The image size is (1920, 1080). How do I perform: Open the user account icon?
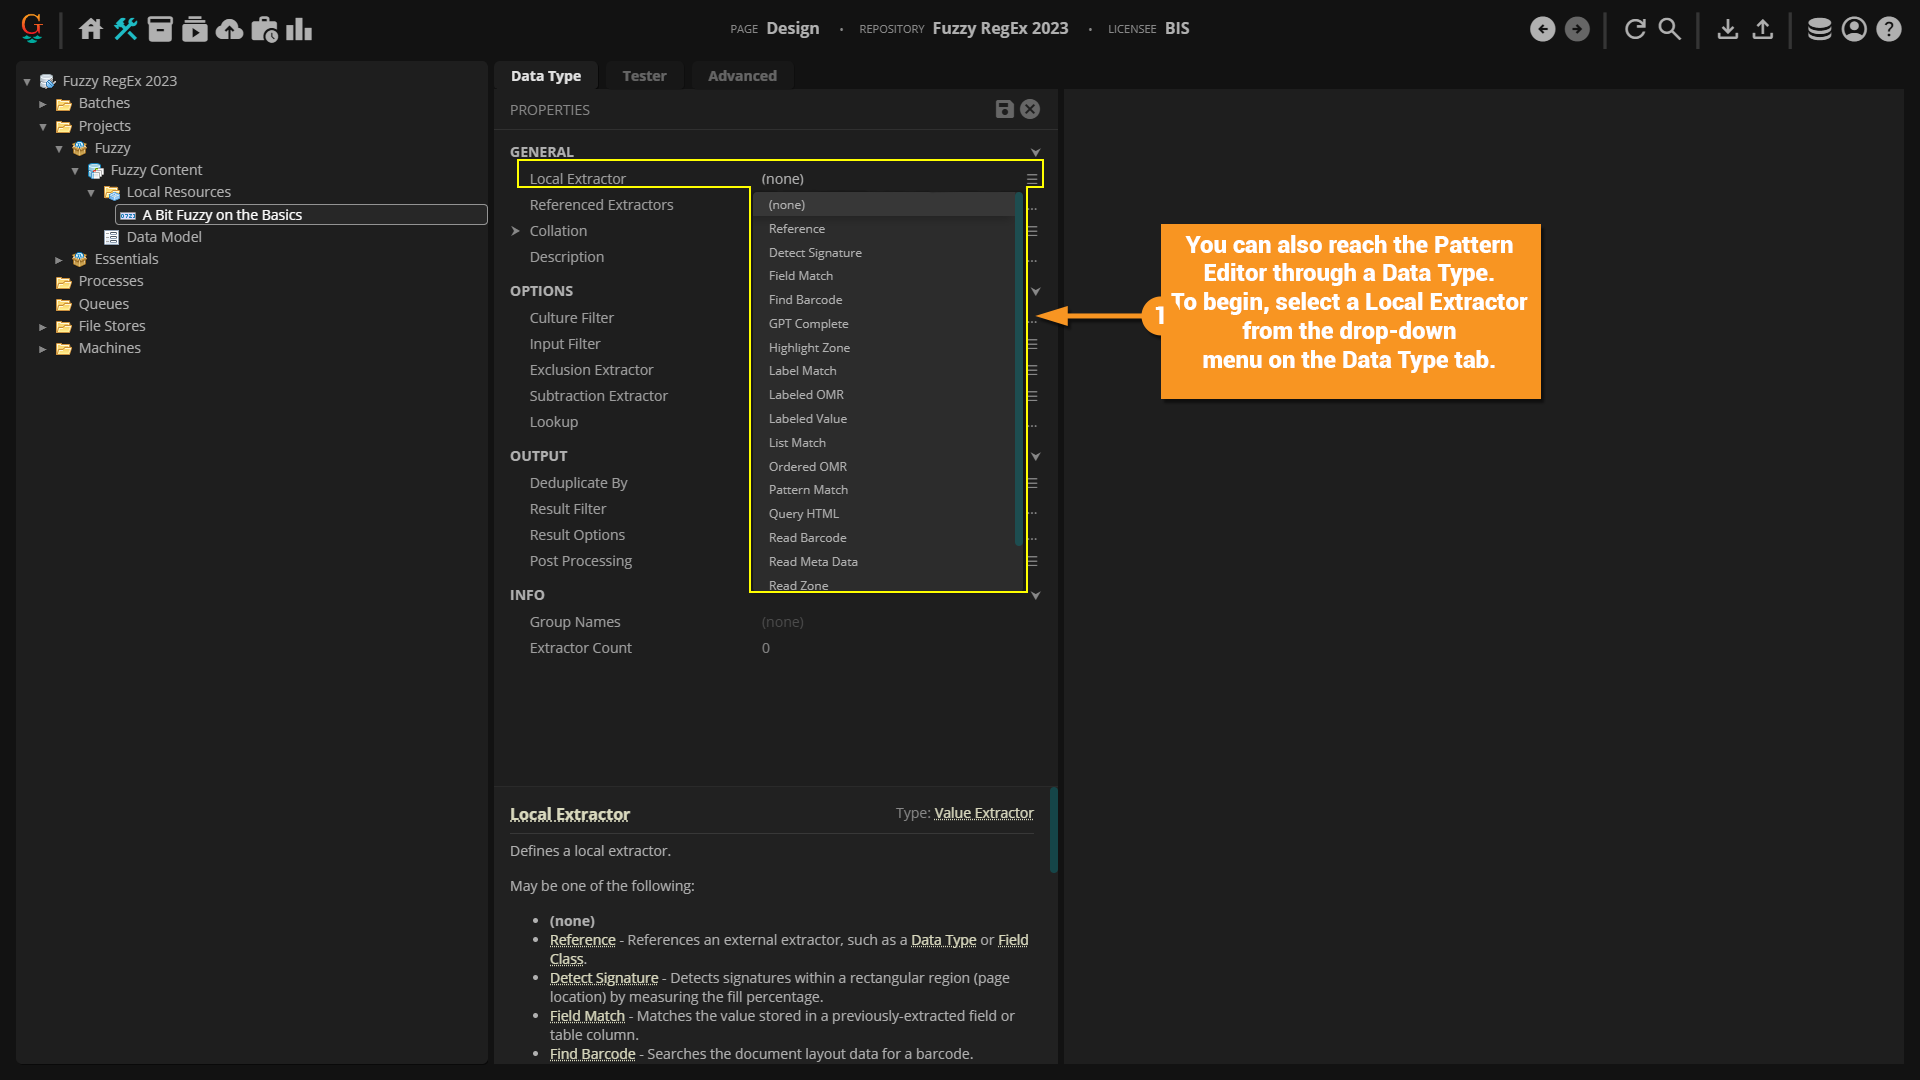(1854, 29)
